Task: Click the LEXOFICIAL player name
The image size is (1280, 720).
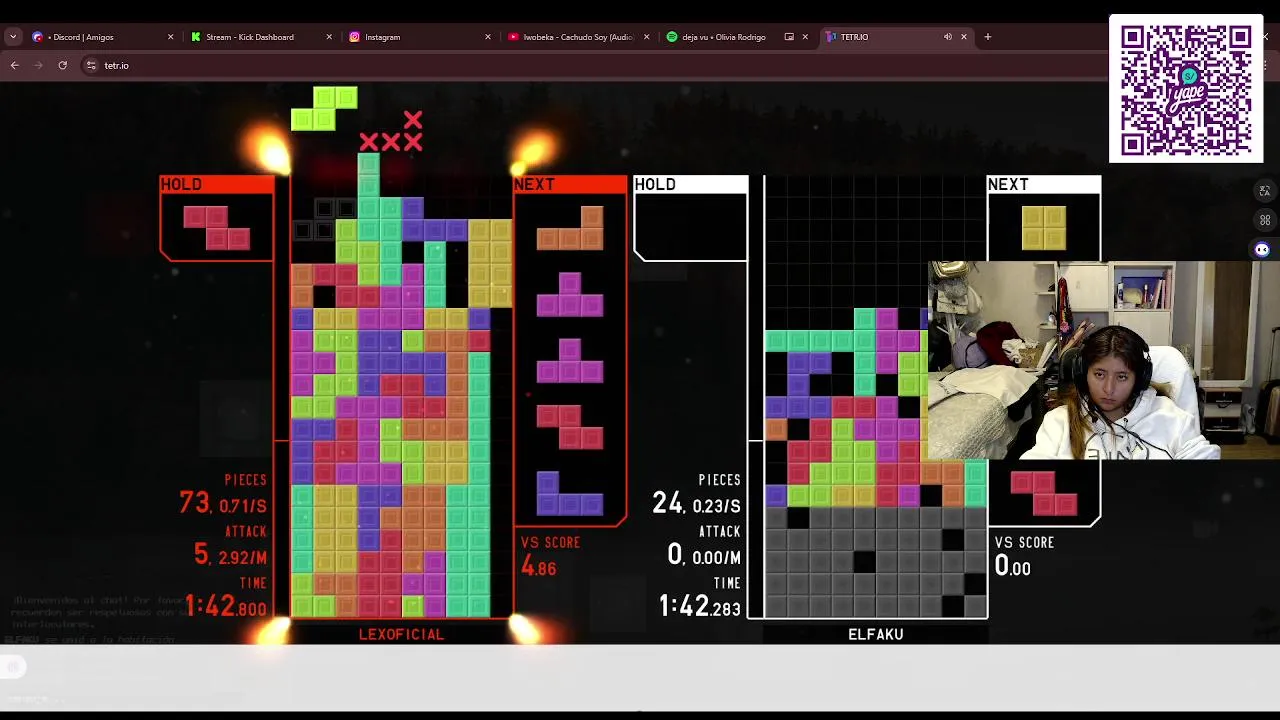Action: coord(401,634)
